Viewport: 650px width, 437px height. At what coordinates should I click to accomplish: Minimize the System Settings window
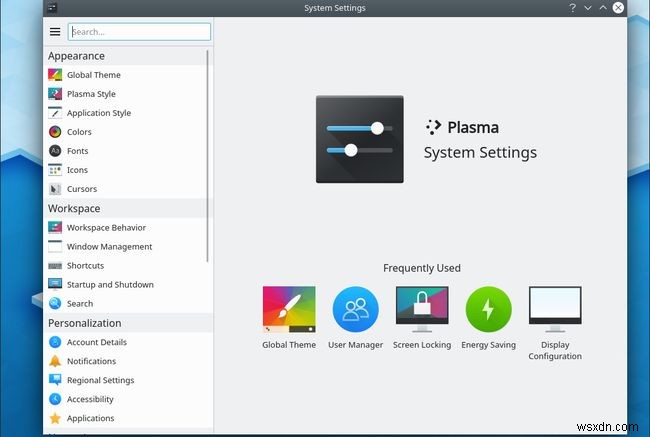[588, 8]
